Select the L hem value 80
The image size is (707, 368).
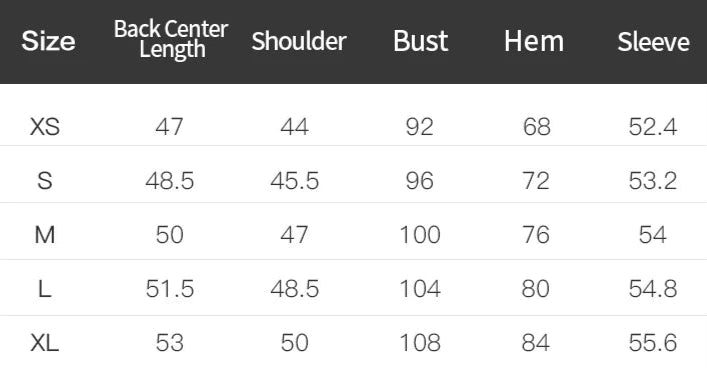pos(535,289)
